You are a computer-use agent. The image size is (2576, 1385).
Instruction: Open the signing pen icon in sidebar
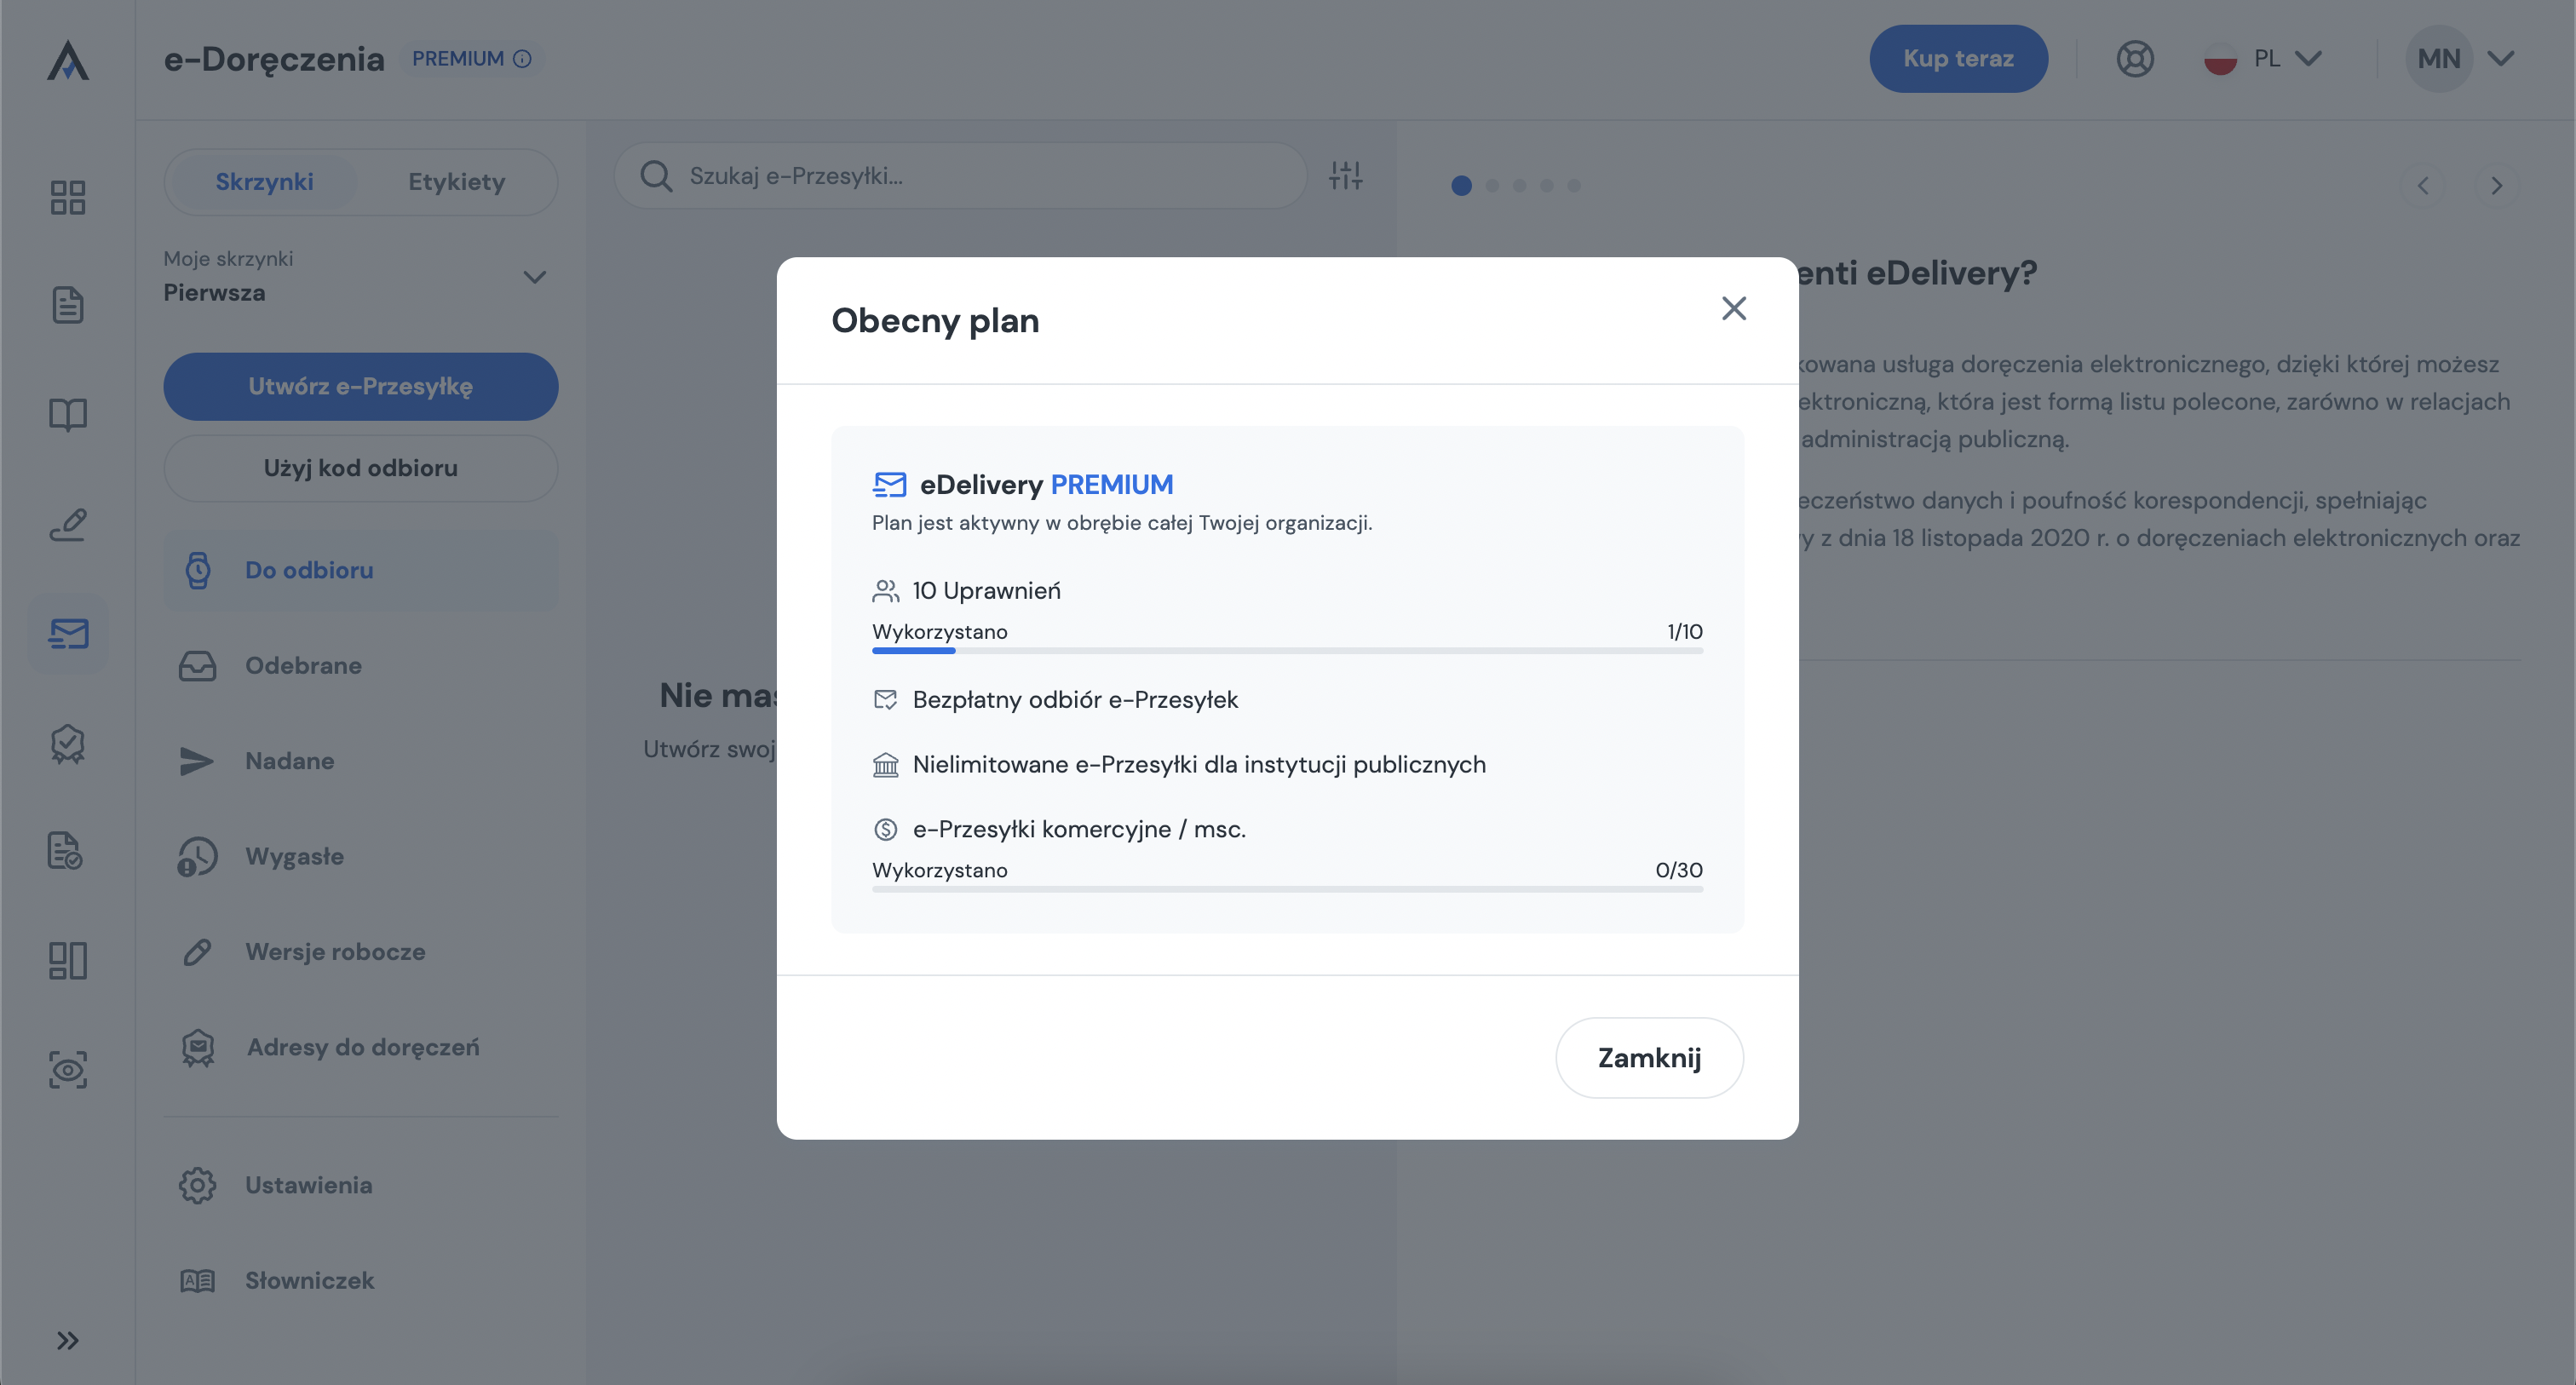[x=68, y=524]
